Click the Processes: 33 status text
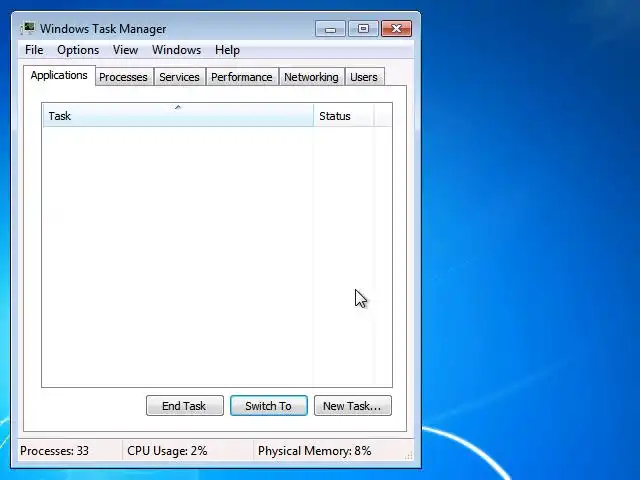Screen dimensions: 640x480 pos(54,451)
